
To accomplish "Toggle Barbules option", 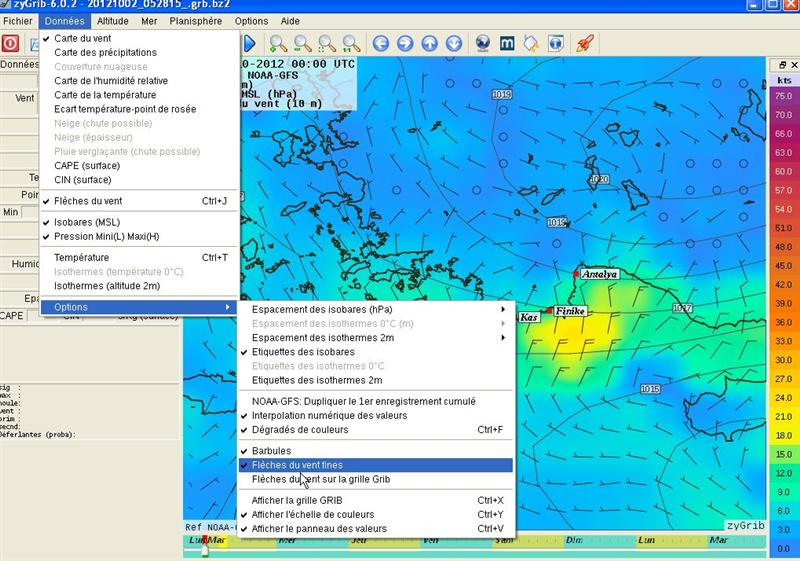I will tap(376, 451).
